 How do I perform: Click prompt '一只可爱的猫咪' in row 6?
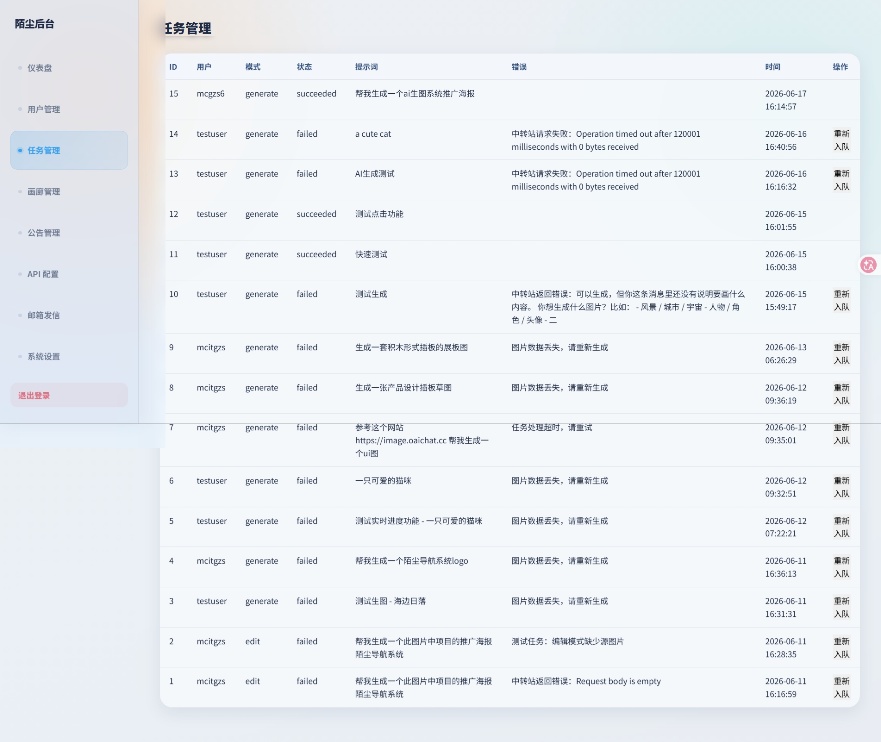(383, 481)
